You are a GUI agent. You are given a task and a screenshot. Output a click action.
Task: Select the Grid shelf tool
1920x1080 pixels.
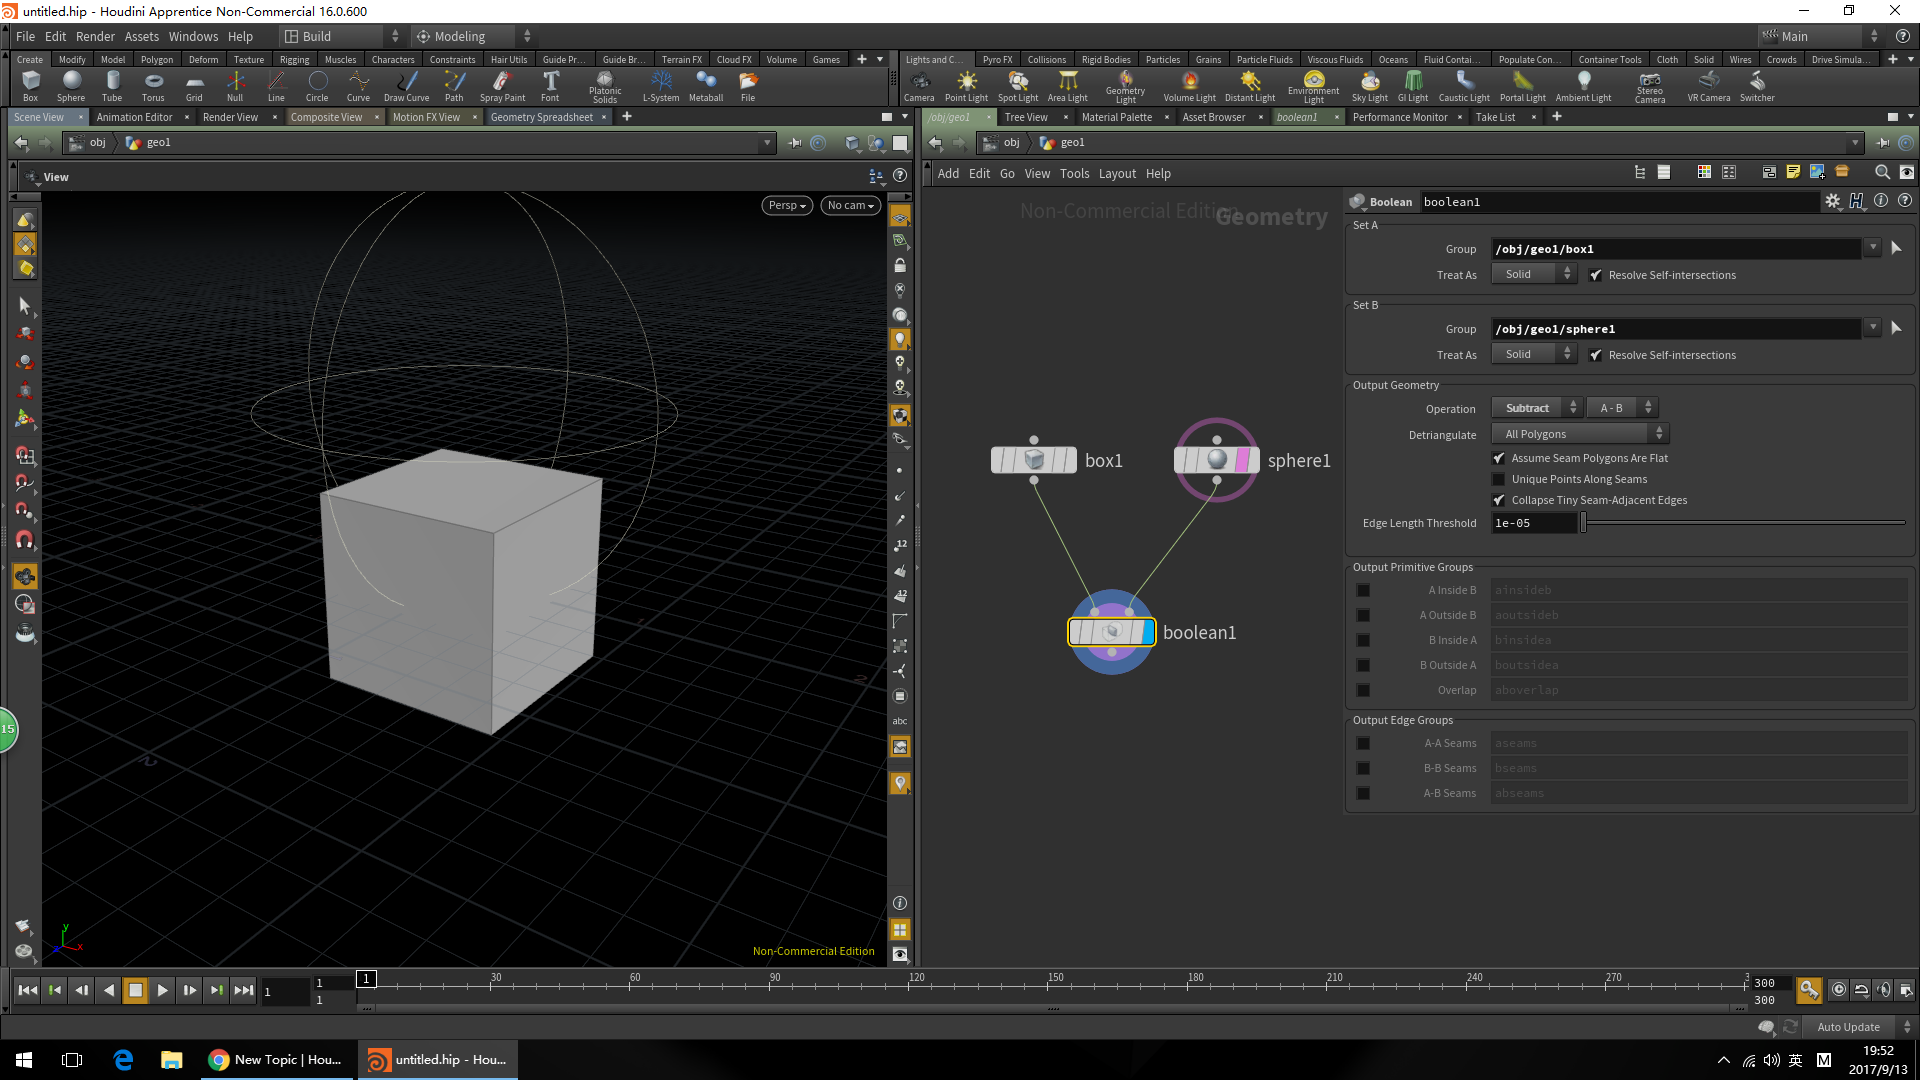click(x=194, y=86)
